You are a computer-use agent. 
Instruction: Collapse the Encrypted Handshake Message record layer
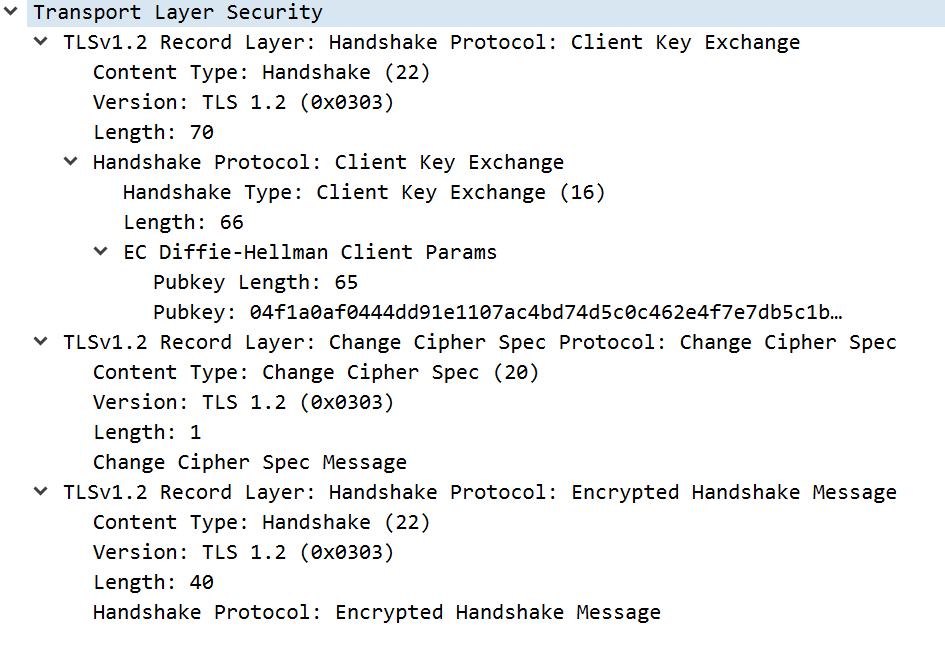pyautogui.click(x=39, y=492)
